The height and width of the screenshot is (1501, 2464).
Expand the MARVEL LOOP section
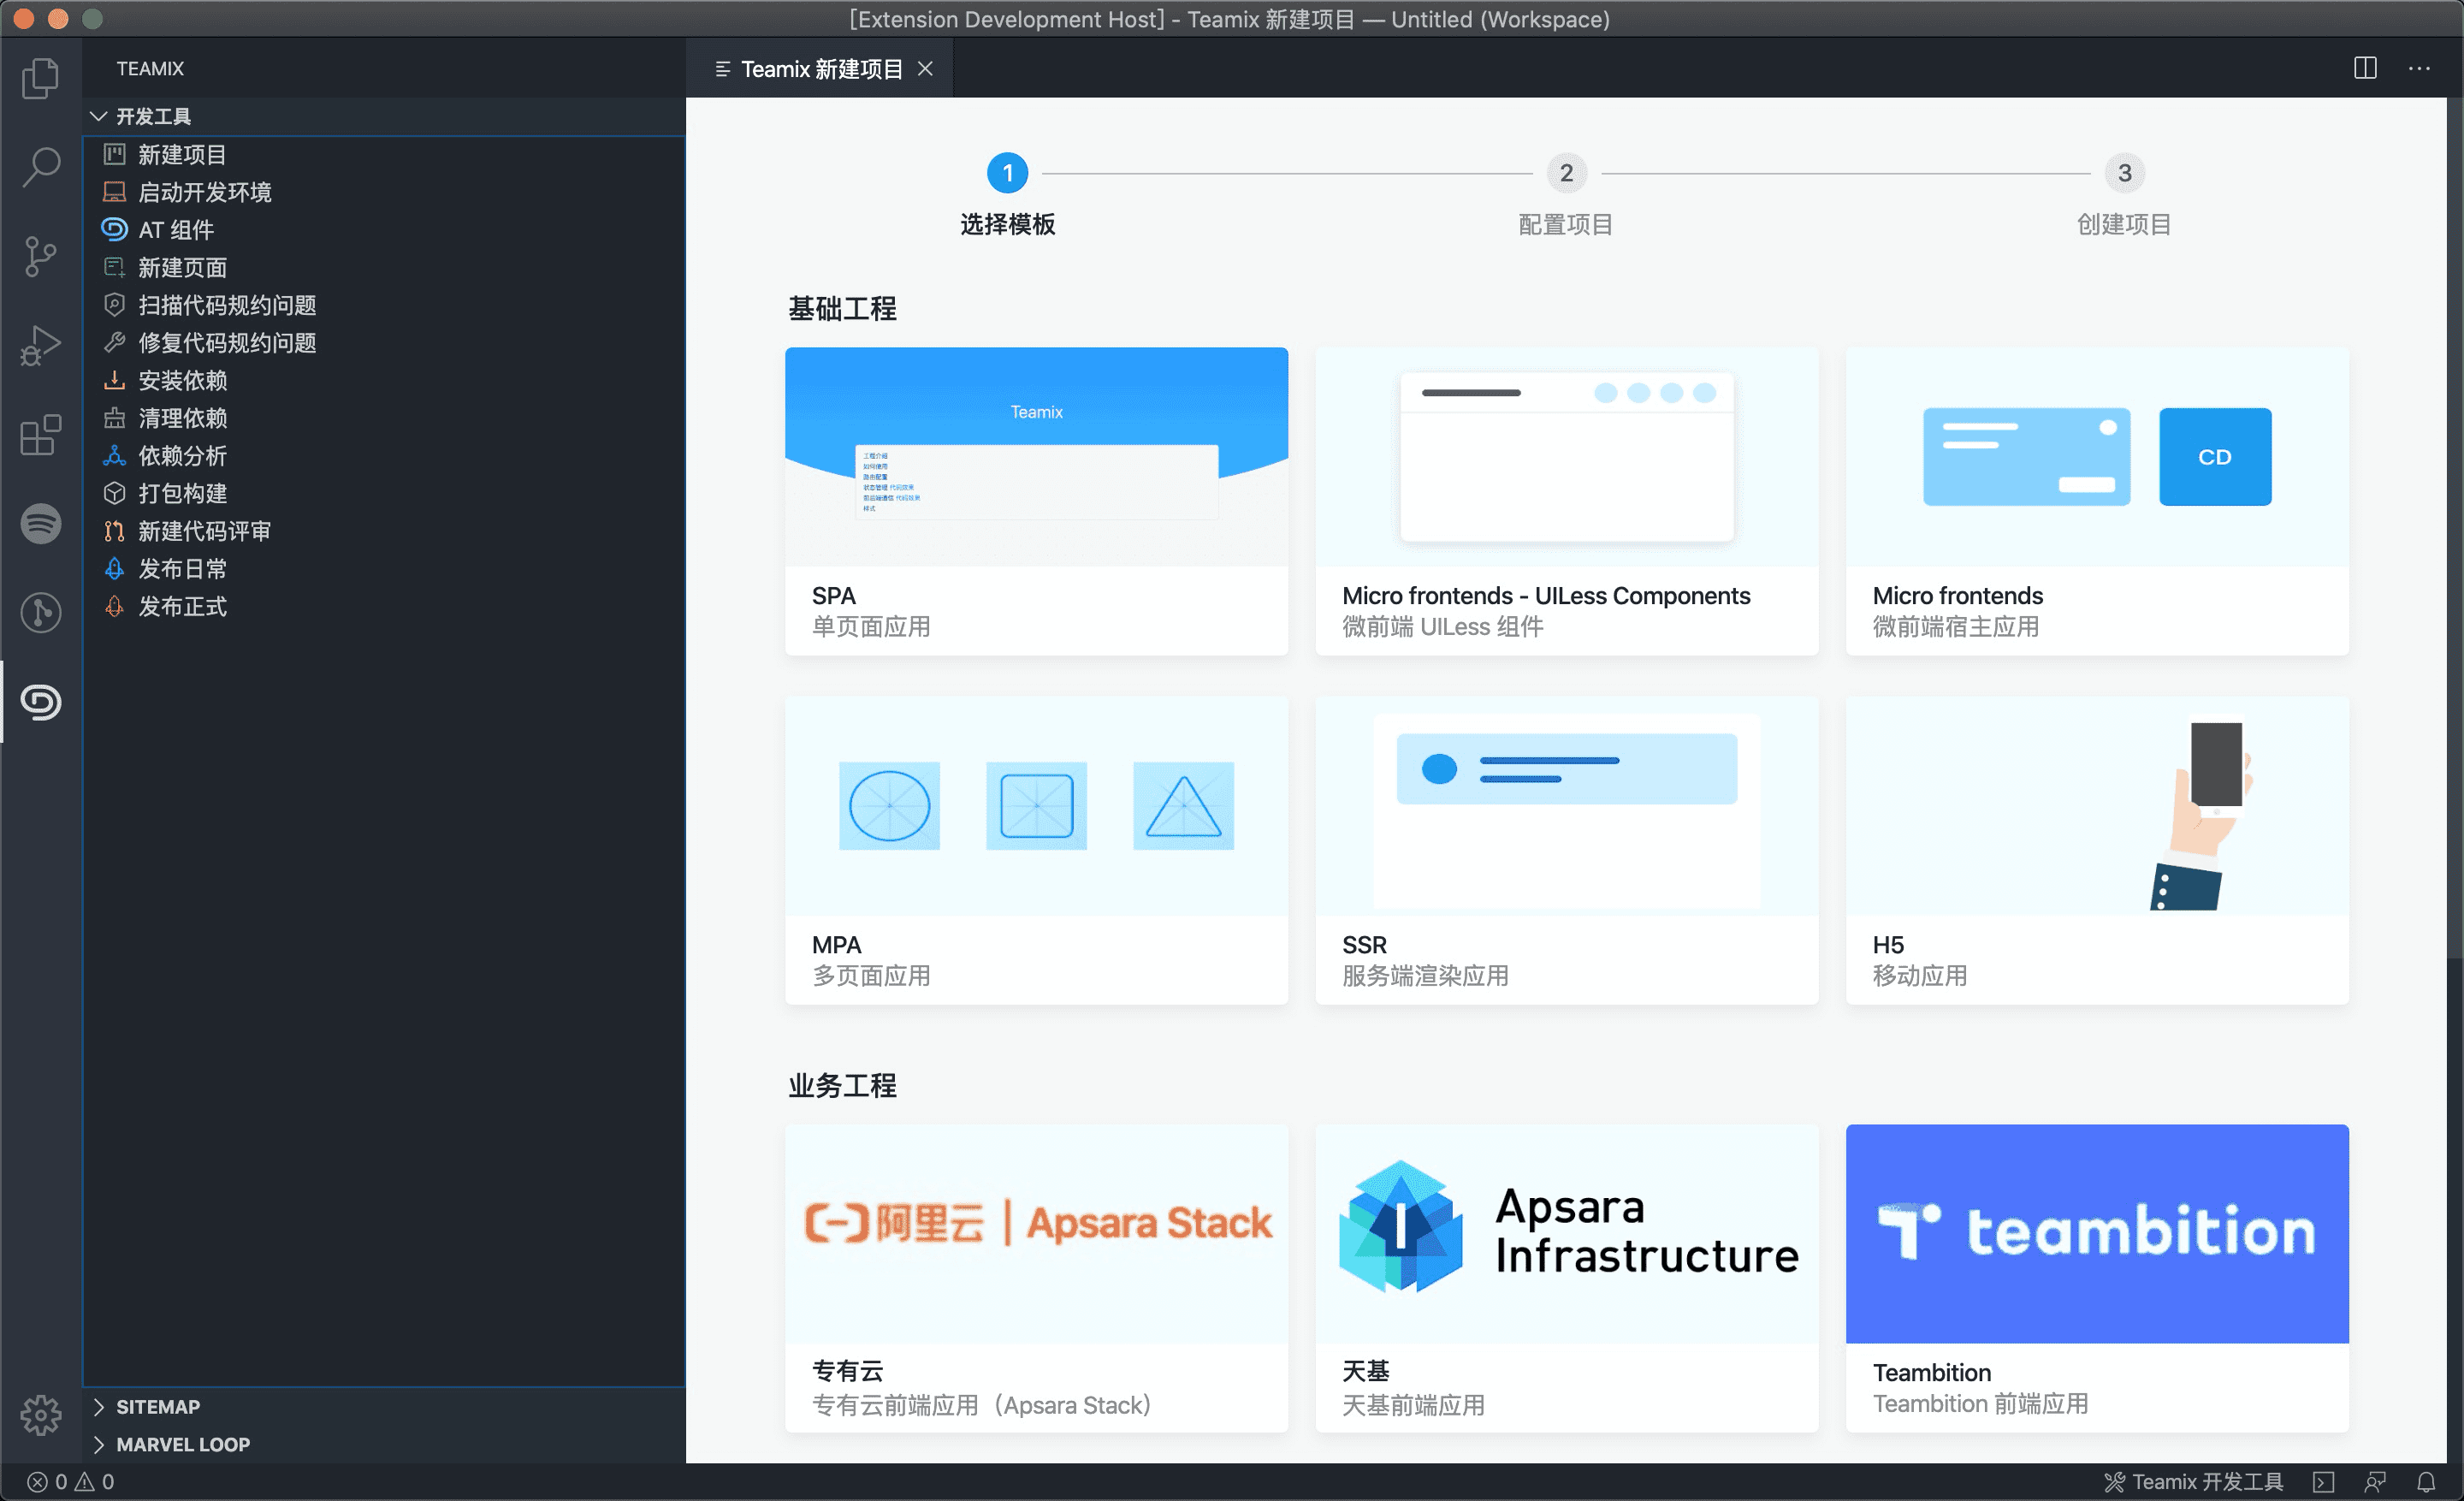click(x=386, y=1444)
